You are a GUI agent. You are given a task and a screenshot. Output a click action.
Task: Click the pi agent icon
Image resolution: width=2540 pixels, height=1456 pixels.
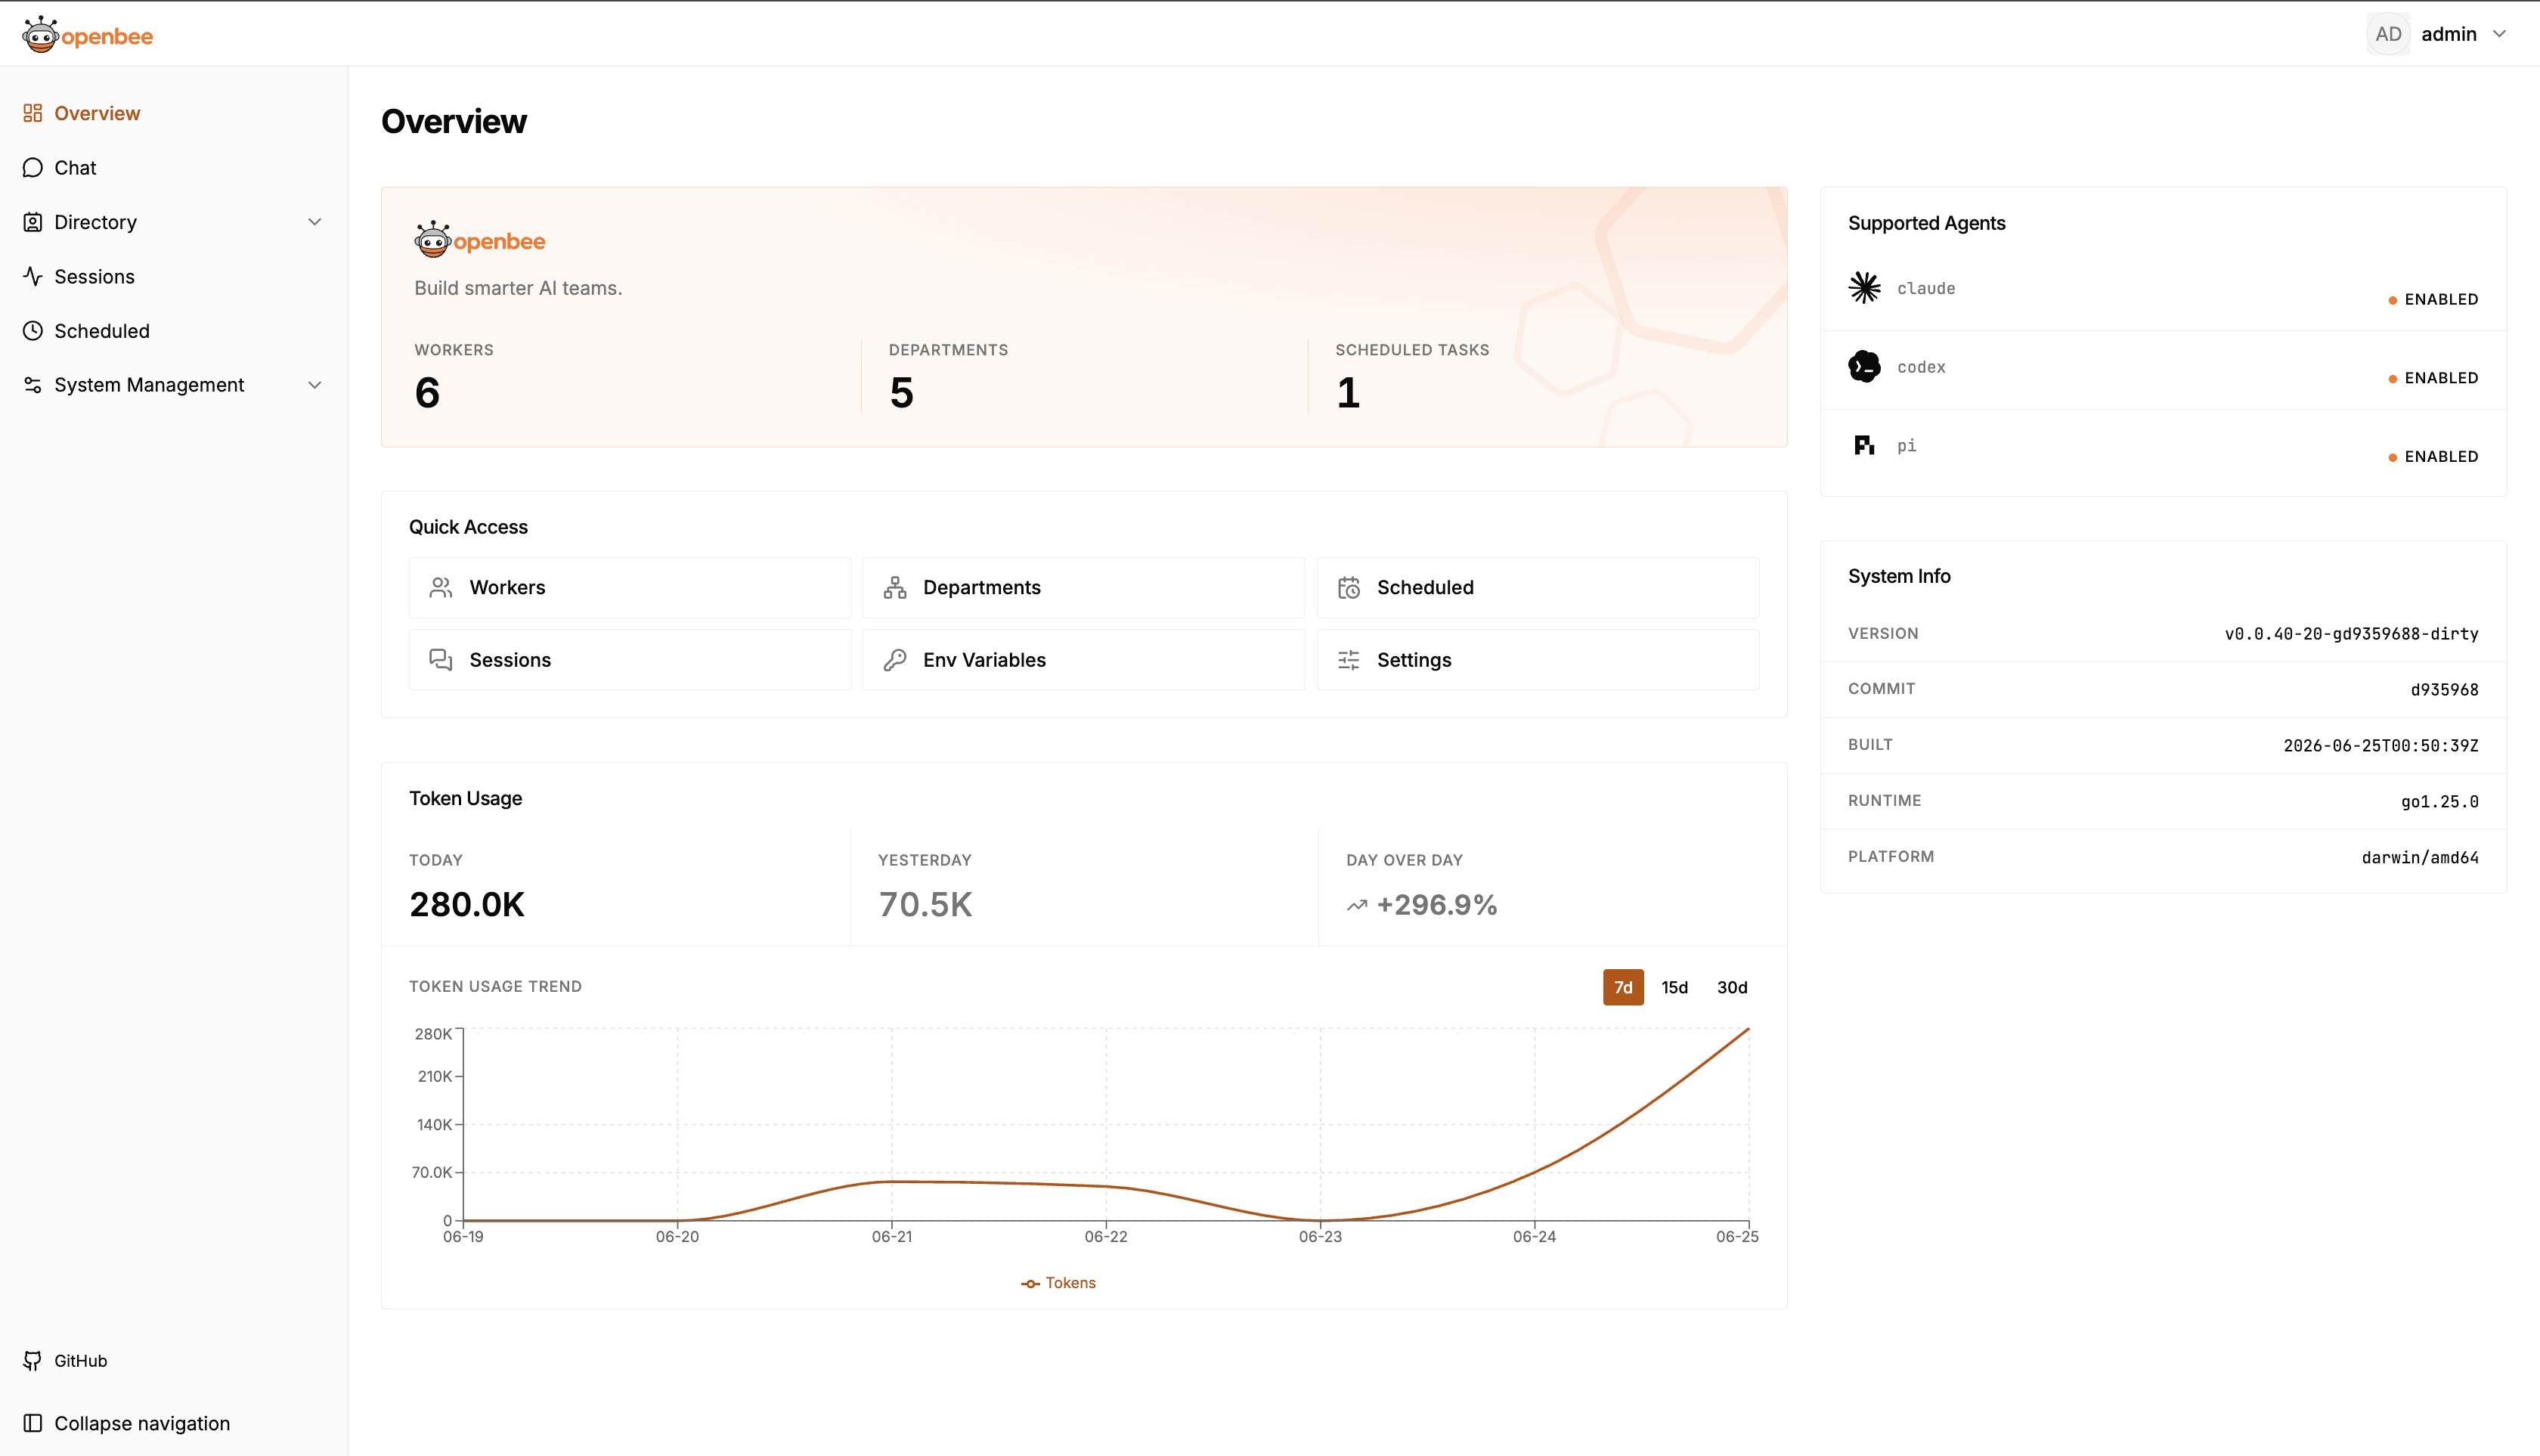(1864, 445)
